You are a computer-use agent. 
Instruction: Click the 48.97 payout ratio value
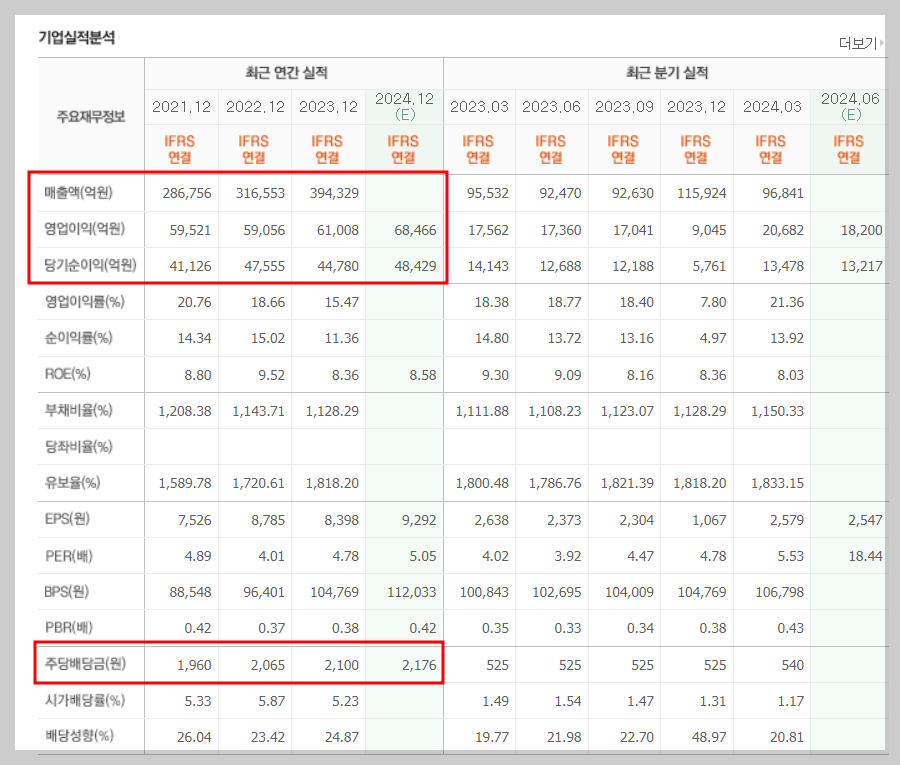pyautogui.click(x=709, y=737)
